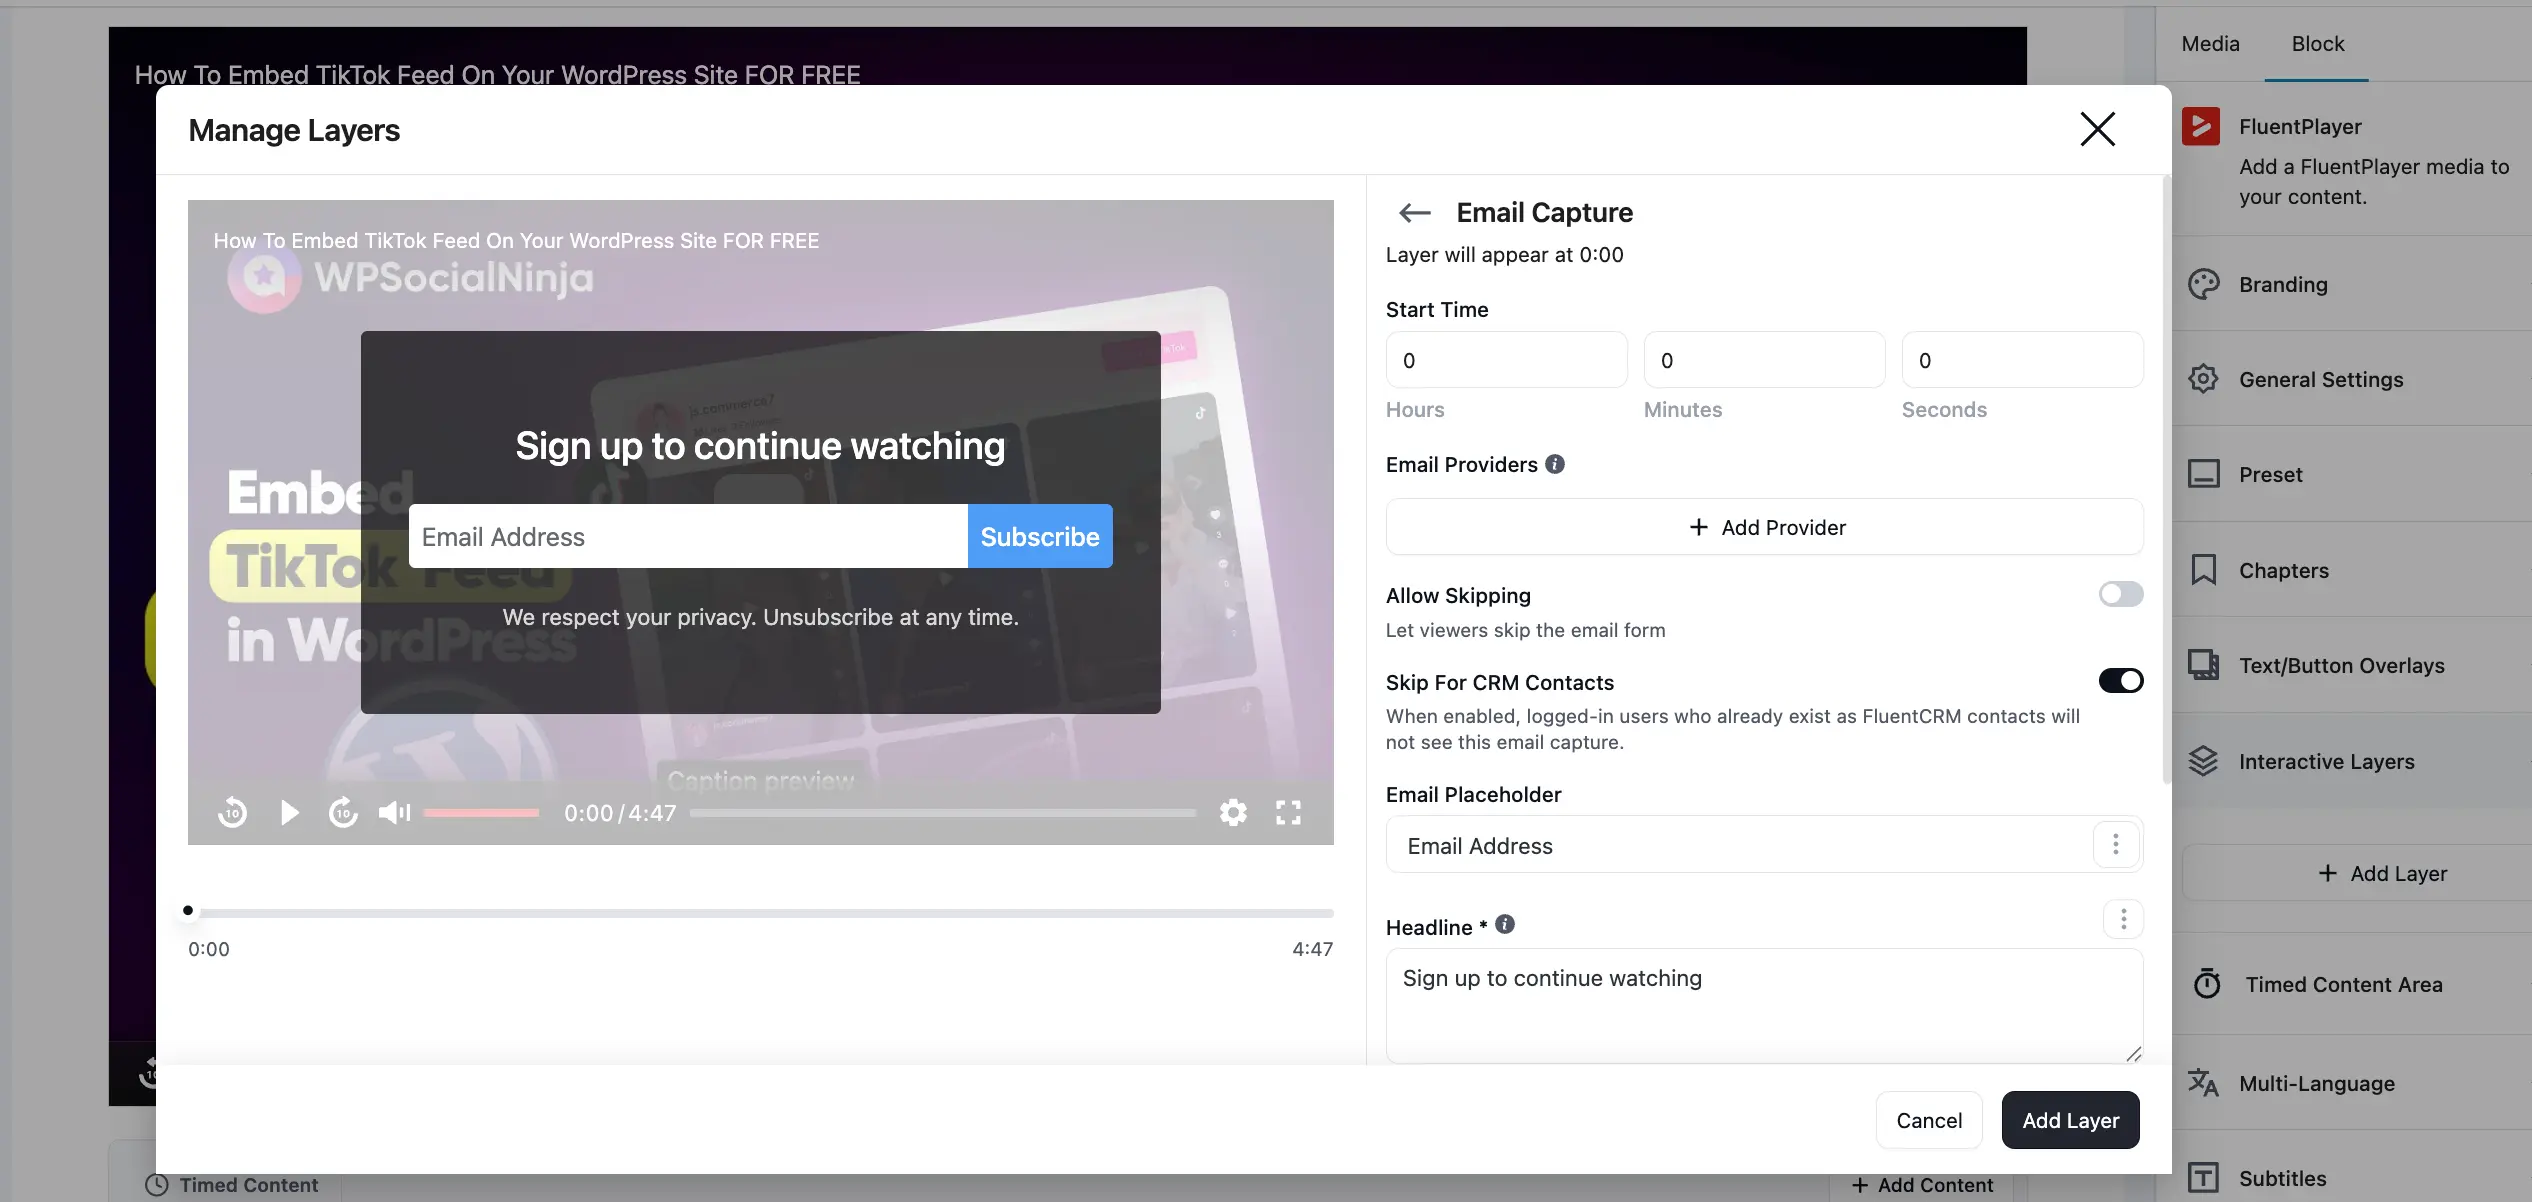This screenshot has height=1202, width=2532.
Task: Set the Seconds start time field
Action: tap(2022, 360)
